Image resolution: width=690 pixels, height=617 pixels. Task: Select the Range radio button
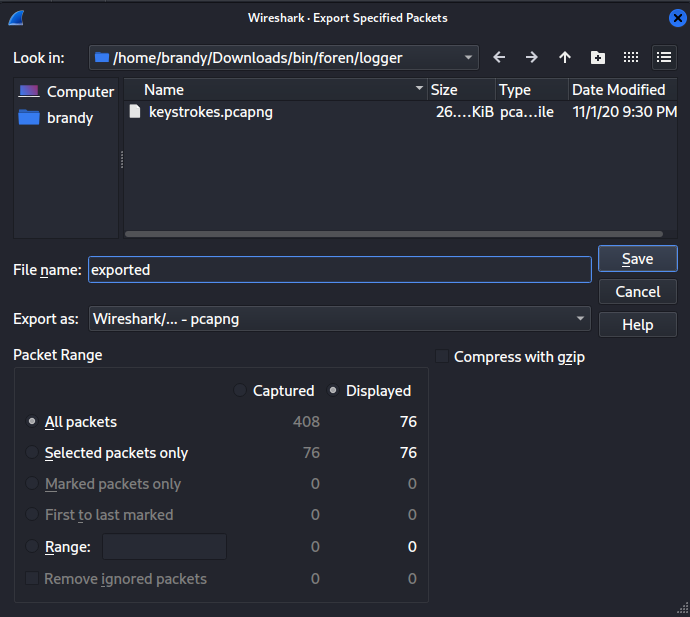tap(32, 546)
